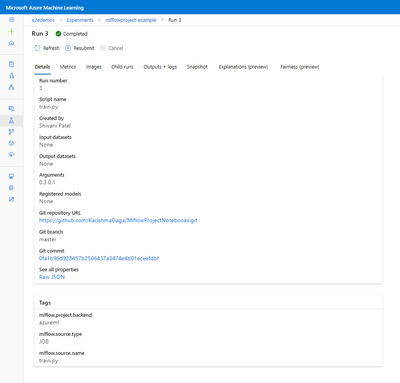Switch to the Fairness (preview) tab
Screen dimensions: 400x383
pyautogui.click(x=300, y=67)
